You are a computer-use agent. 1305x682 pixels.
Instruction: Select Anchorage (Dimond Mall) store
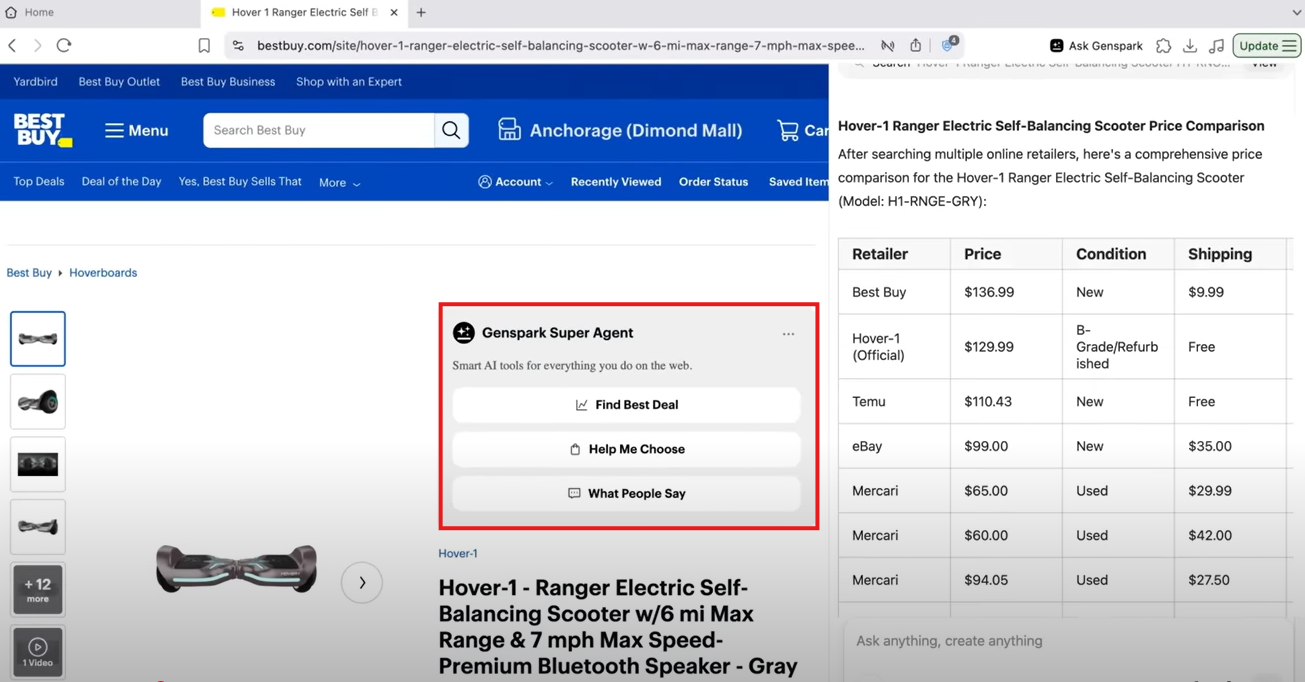(620, 130)
